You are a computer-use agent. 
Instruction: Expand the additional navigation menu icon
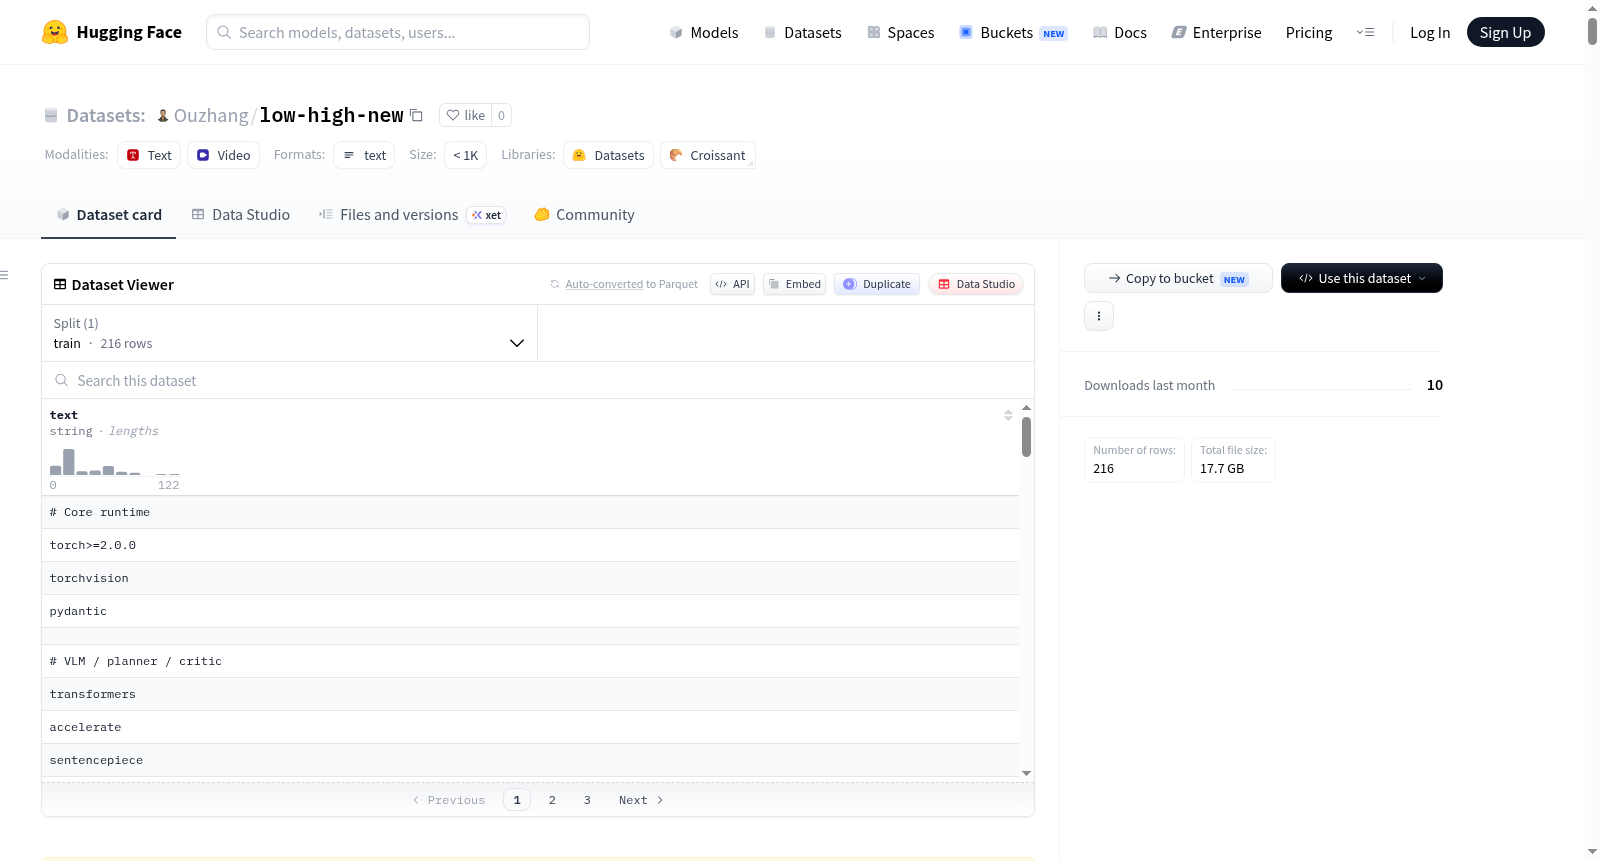[x=1365, y=32]
